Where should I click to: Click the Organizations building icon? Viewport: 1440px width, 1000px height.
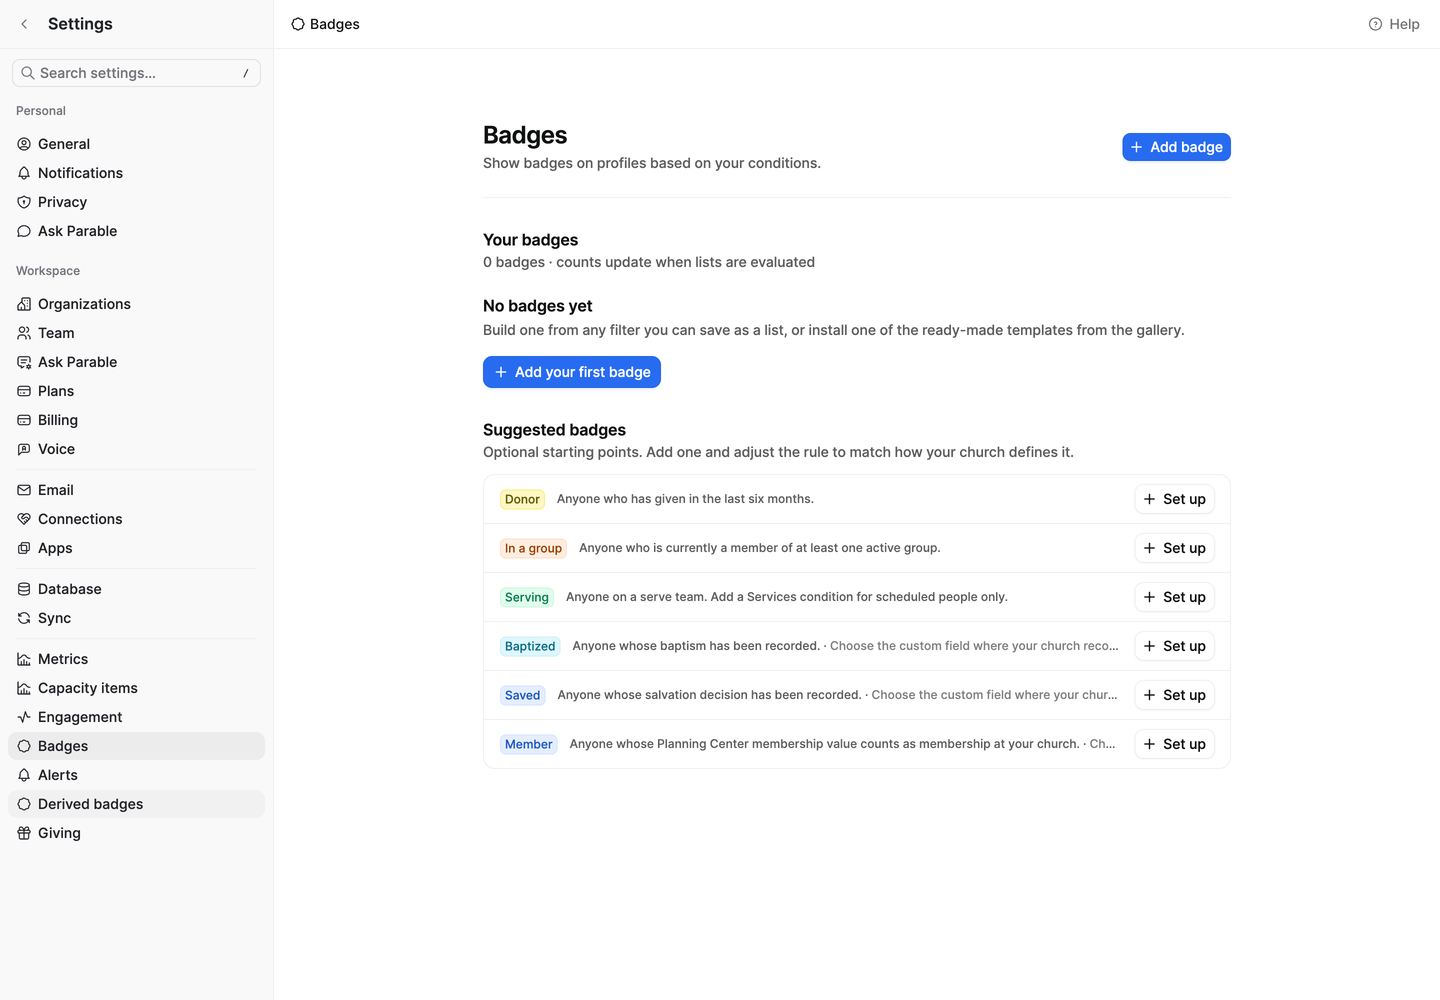click(24, 304)
